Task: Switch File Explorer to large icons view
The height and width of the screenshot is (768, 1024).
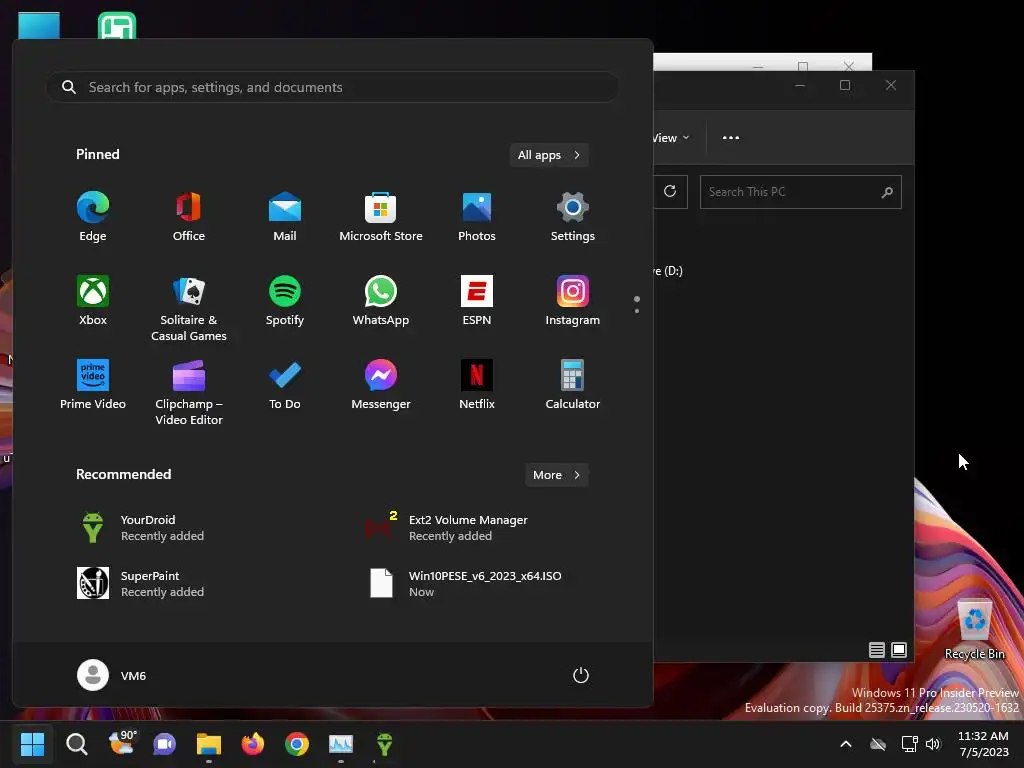Action: click(x=899, y=650)
